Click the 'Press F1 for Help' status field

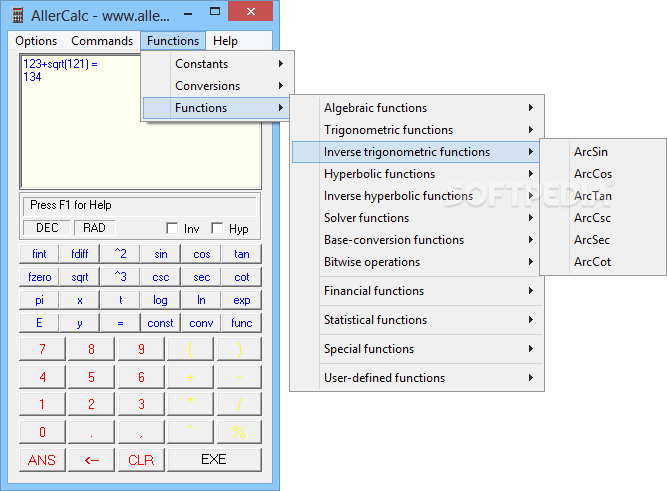pyautogui.click(x=140, y=206)
